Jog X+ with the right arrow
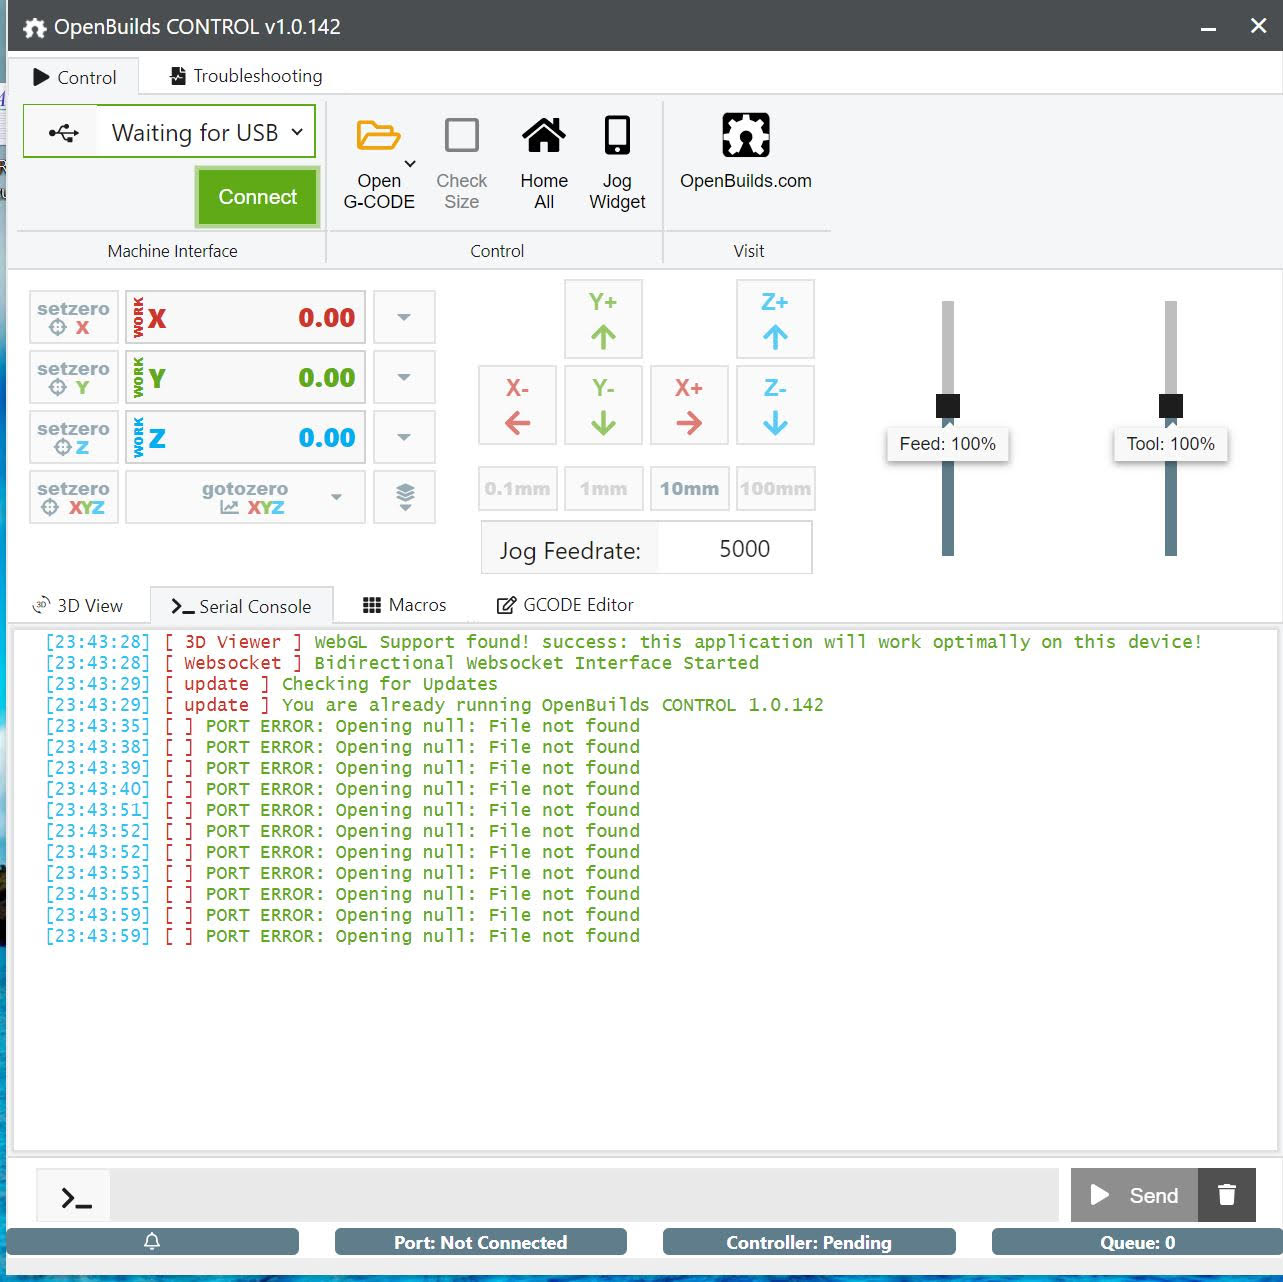This screenshot has height=1282, width=1283. [689, 405]
